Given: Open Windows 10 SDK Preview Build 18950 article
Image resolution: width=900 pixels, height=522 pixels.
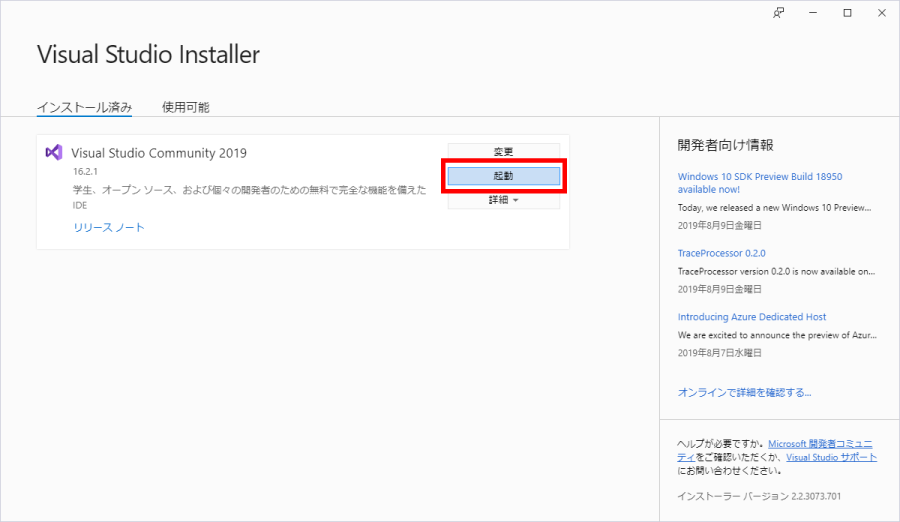Looking at the screenshot, I should (x=759, y=182).
